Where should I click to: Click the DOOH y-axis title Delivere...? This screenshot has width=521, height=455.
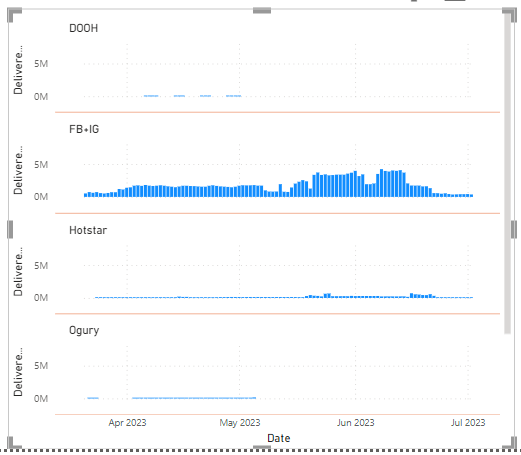coord(18,70)
